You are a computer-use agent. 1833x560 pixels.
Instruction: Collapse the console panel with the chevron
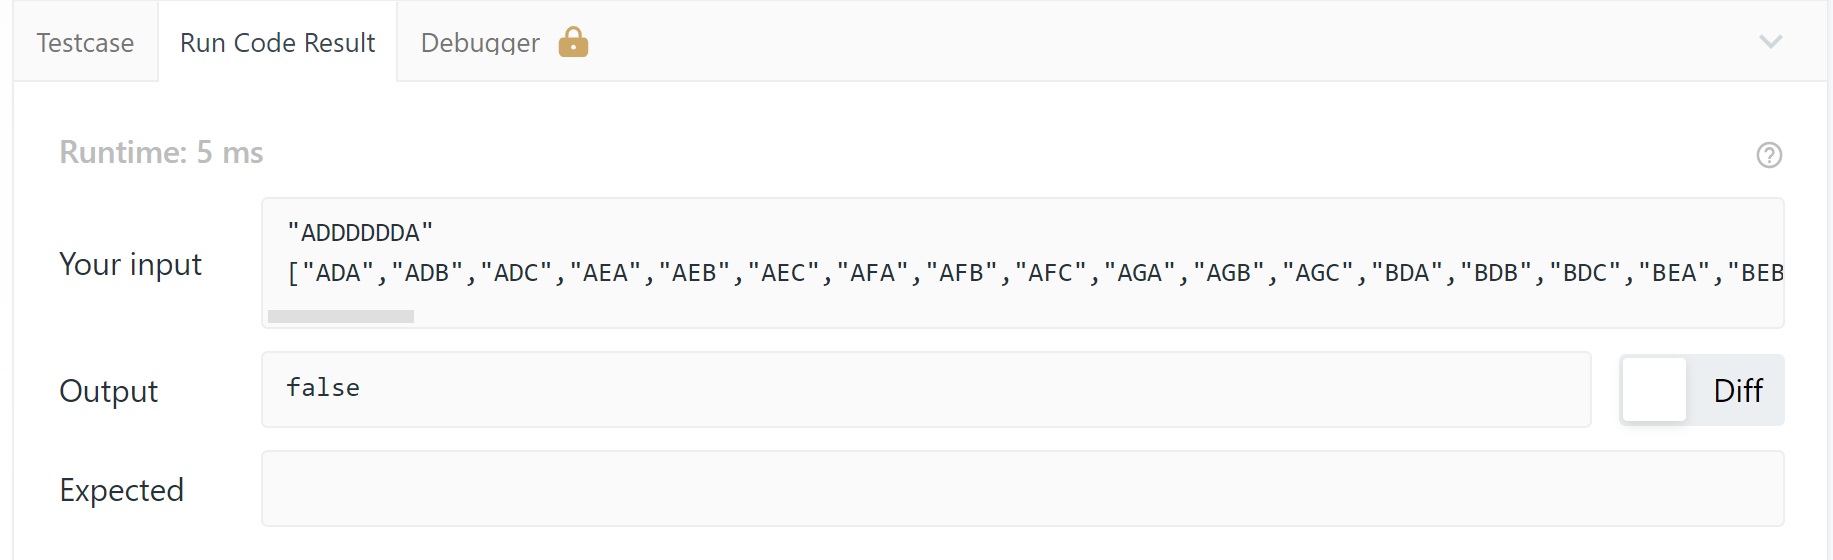pos(1770,42)
